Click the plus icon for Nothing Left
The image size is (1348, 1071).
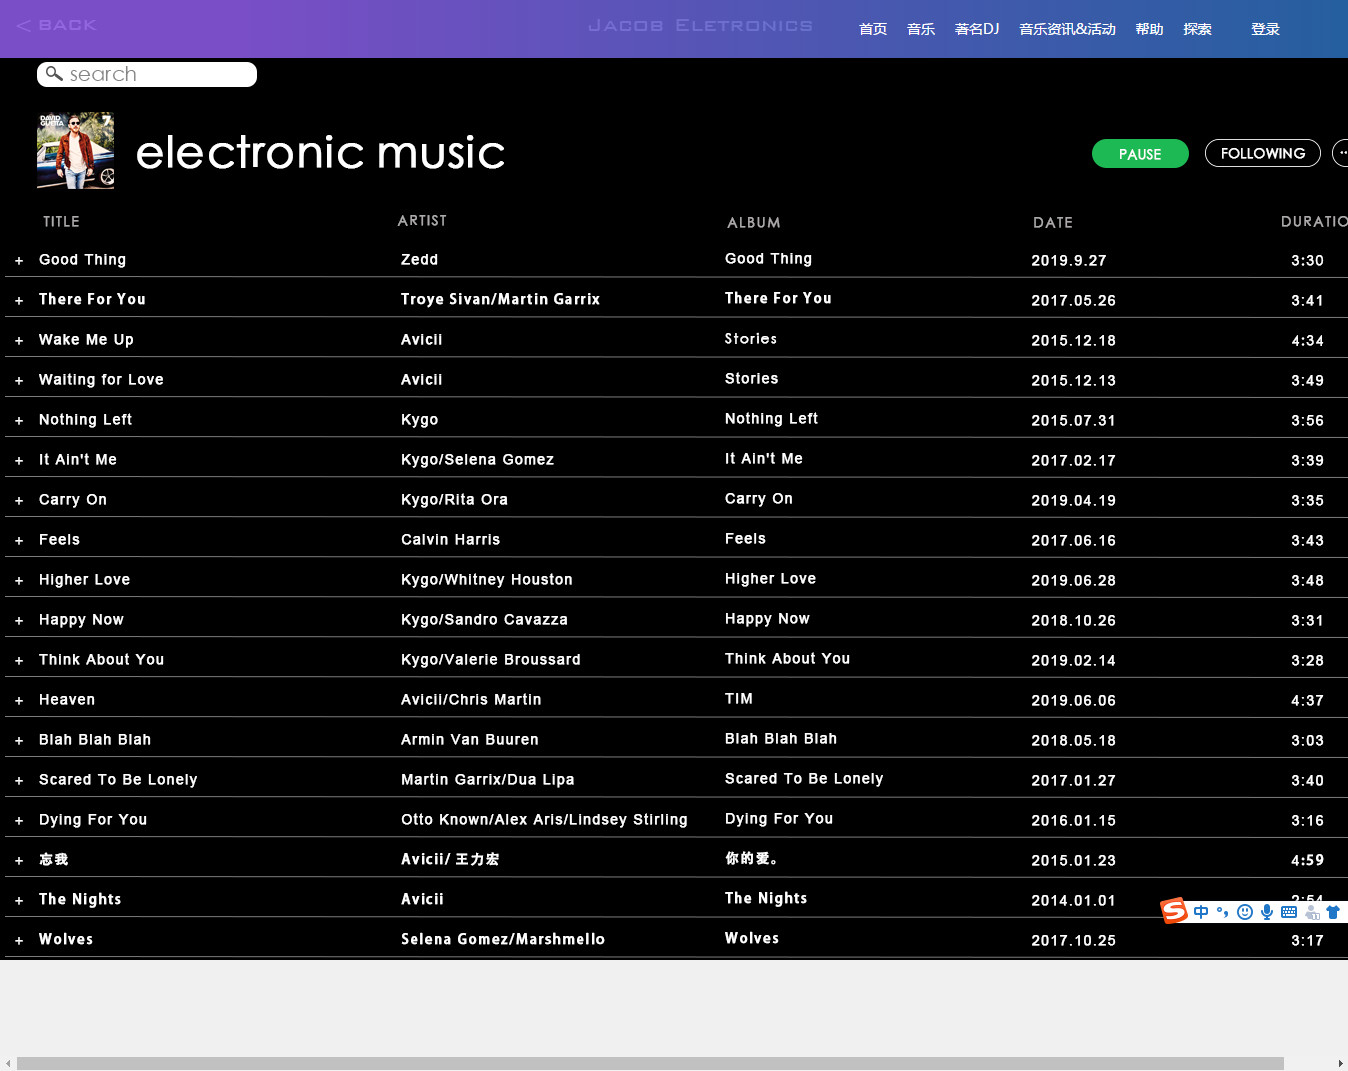(x=19, y=421)
